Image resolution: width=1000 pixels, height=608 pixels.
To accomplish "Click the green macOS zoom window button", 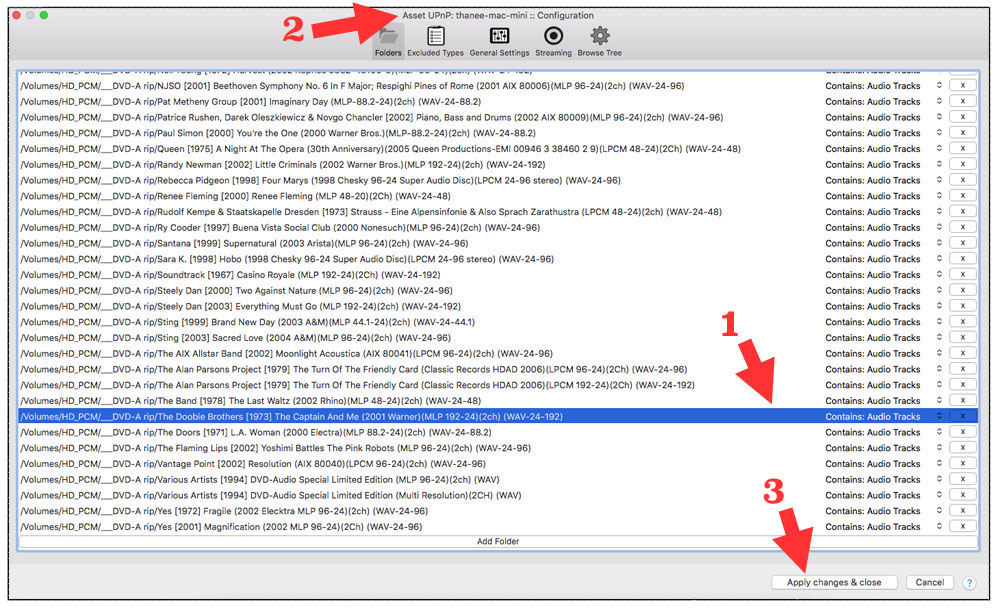I will click(44, 15).
